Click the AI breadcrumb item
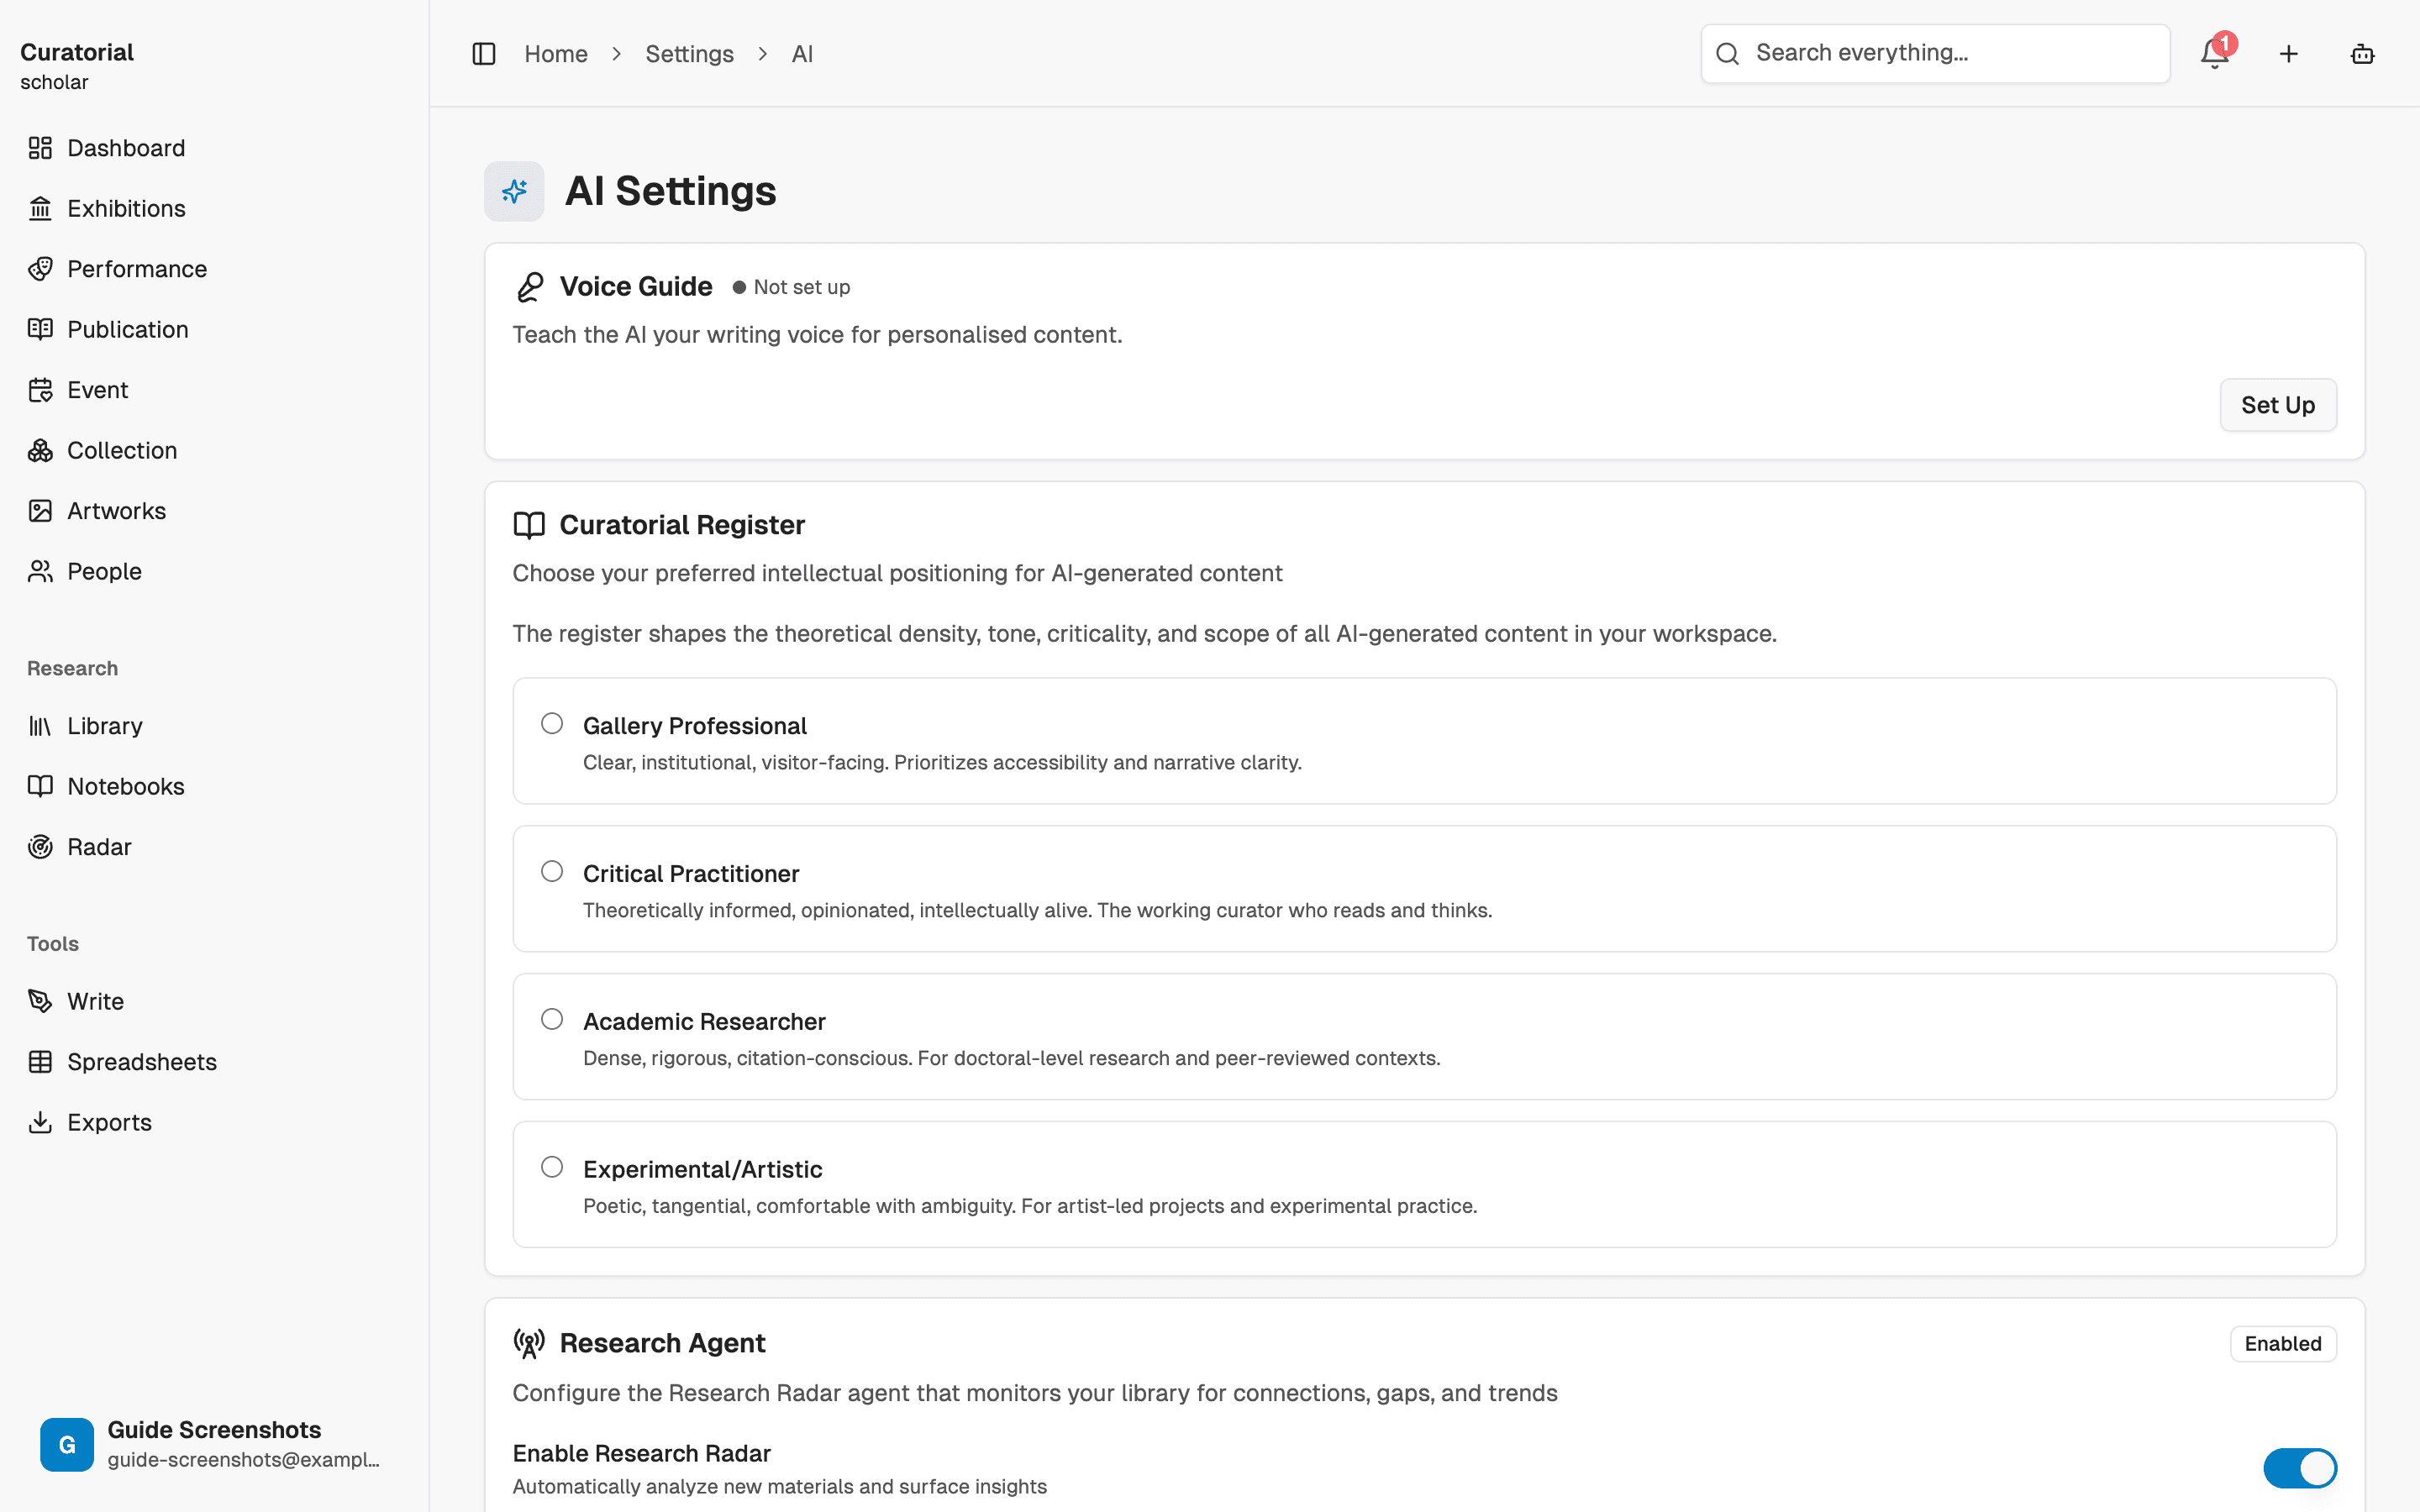The width and height of the screenshot is (2420, 1512). click(802, 54)
